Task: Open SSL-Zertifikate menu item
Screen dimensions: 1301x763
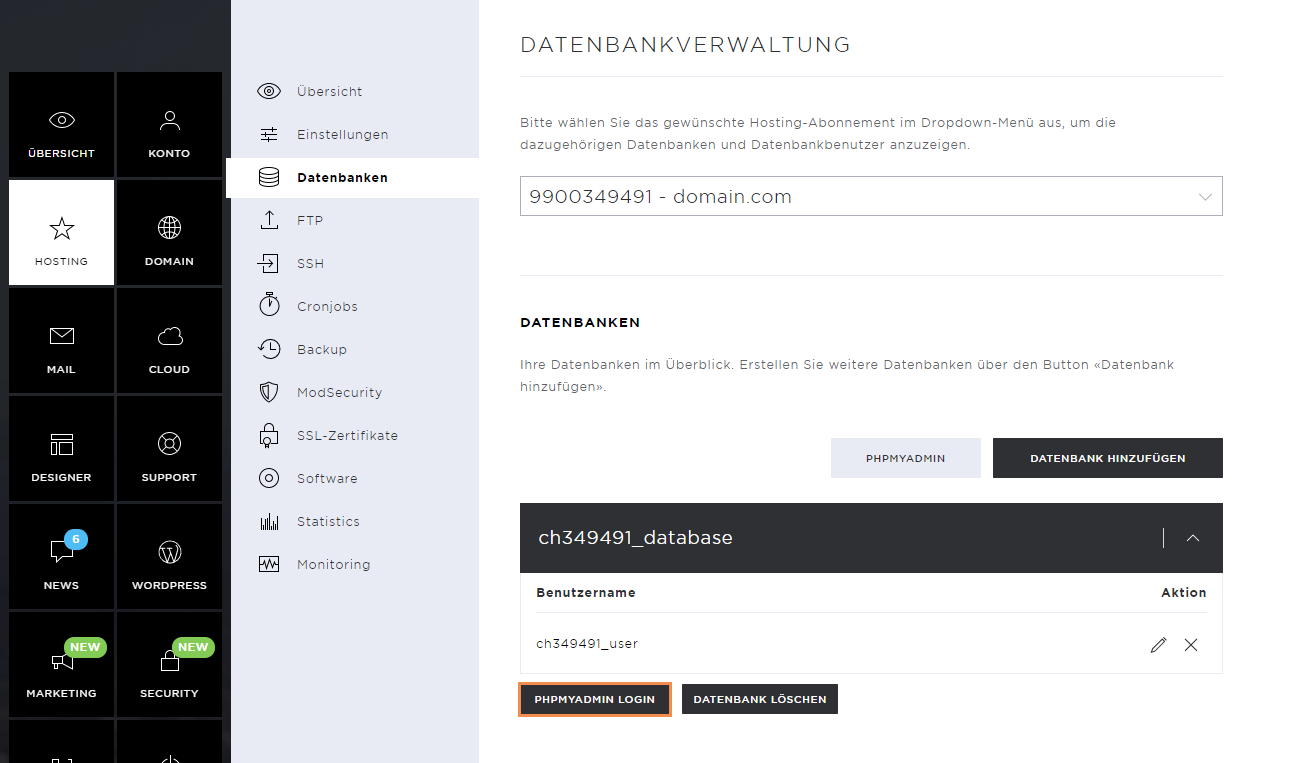Action: 348,435
